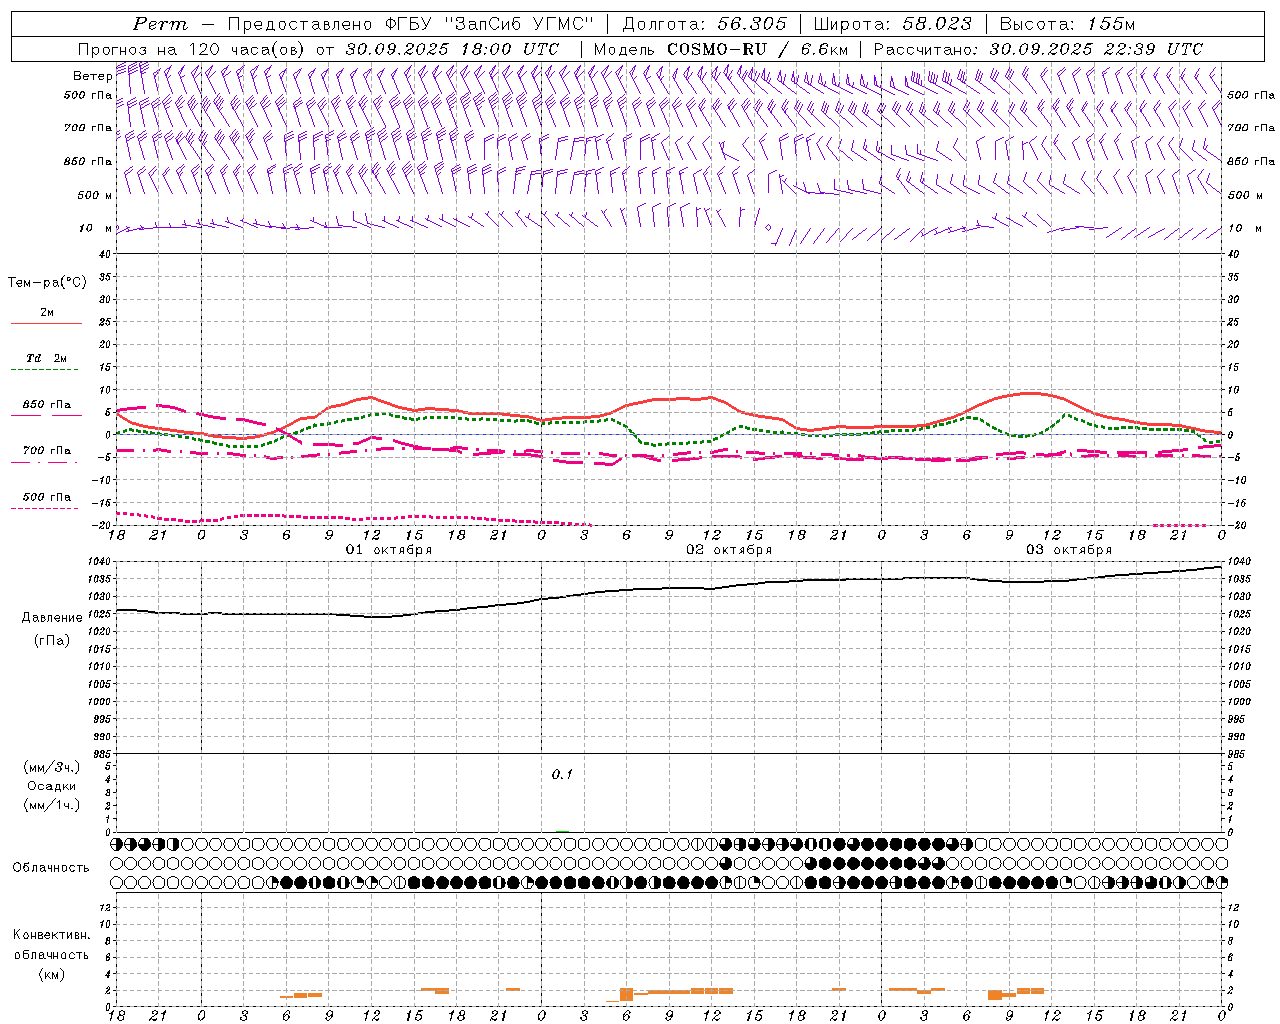Click the calm-wind circle symbol in the 10 м row

coord(768,228)
